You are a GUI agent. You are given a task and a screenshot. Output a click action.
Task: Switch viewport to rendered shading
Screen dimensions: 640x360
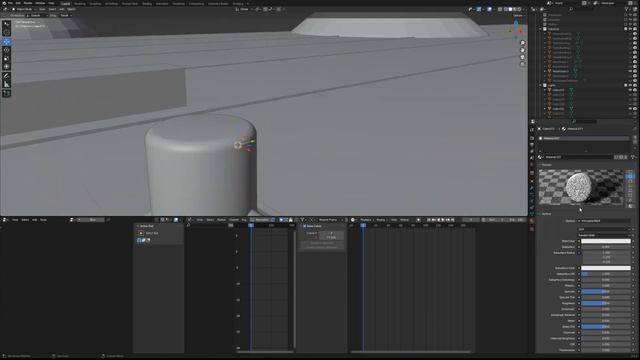click(x=520, y=9)
